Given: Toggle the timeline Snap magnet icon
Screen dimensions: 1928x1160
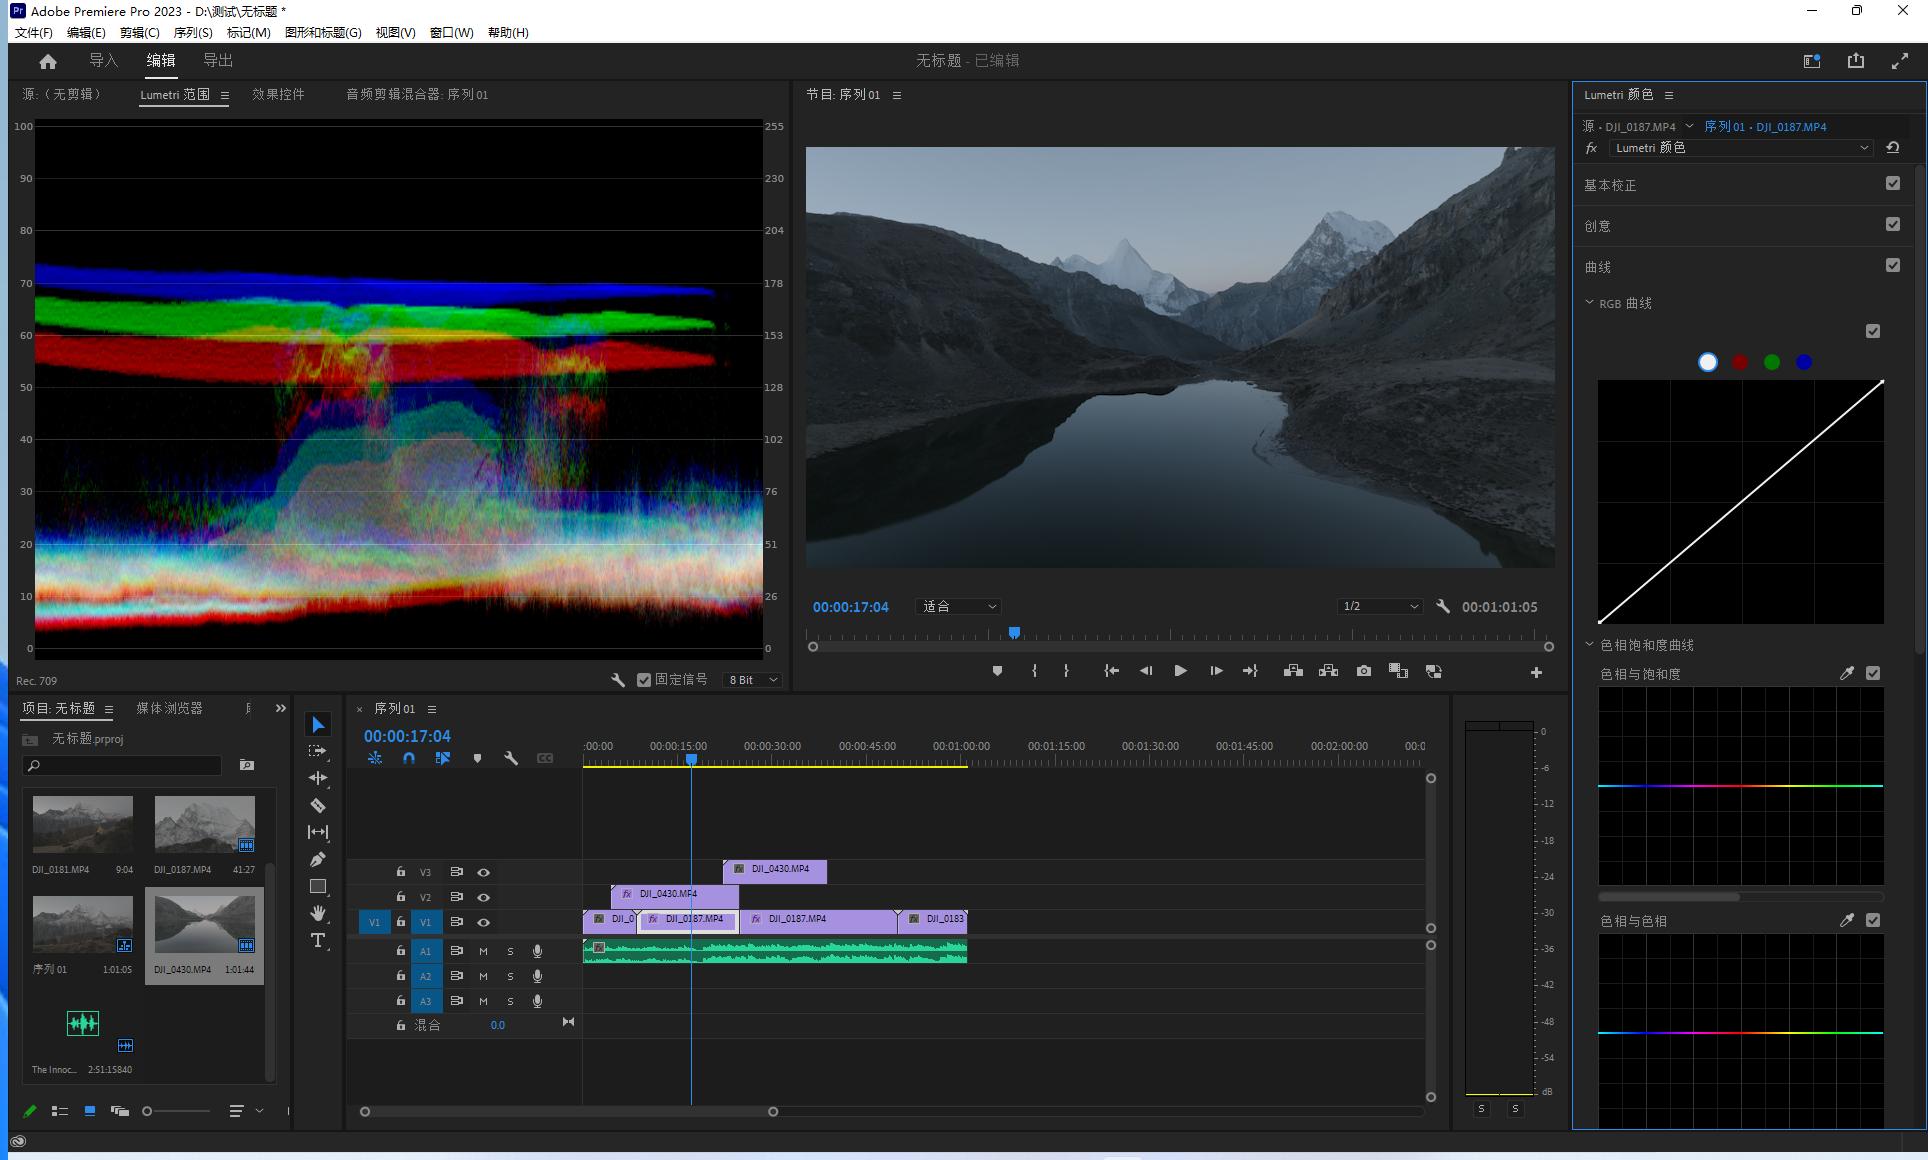Looking at the screenshot, I should (x=408, y=758).
